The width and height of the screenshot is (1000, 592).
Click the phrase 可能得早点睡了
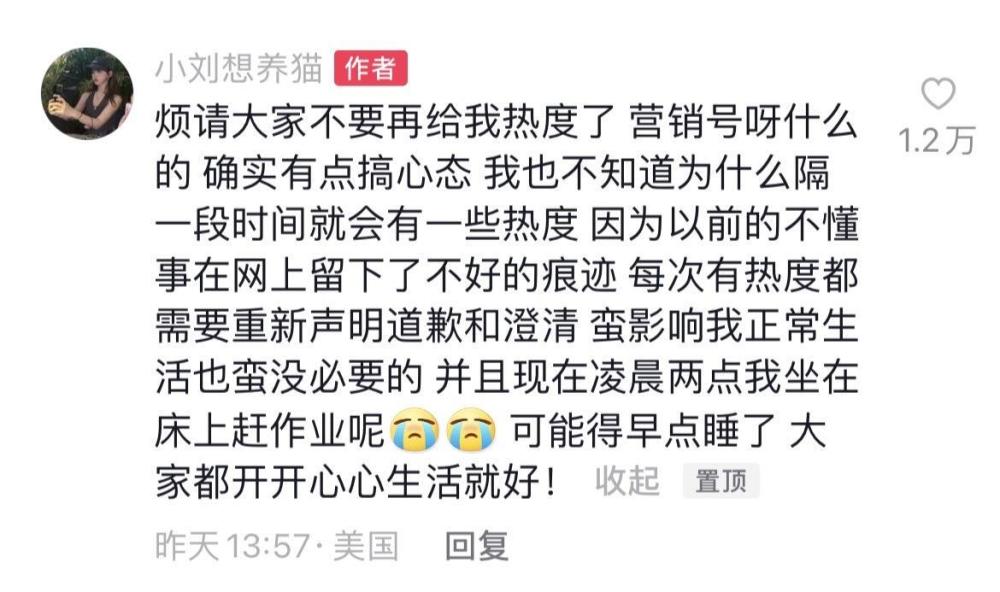coord(643,431)
